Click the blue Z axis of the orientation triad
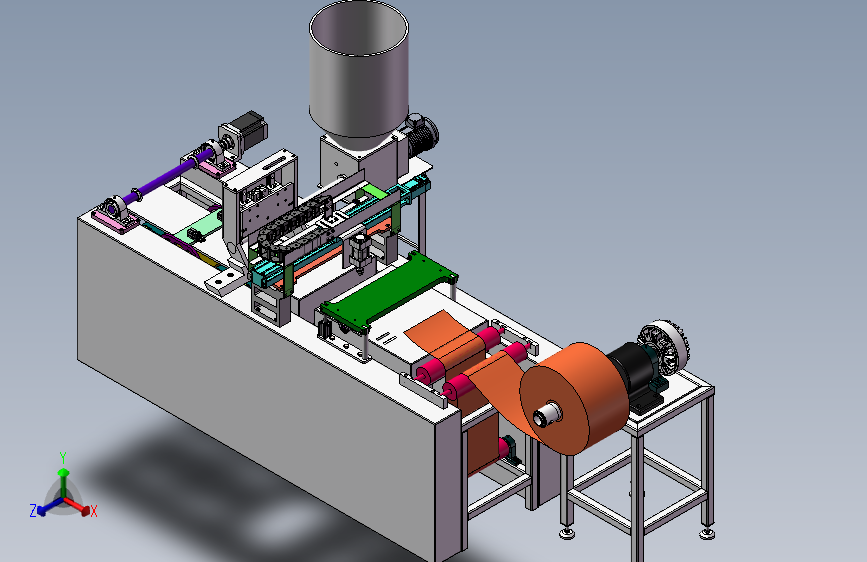The height and width of the screenshot is (562, 867). [x=45, y=507]
